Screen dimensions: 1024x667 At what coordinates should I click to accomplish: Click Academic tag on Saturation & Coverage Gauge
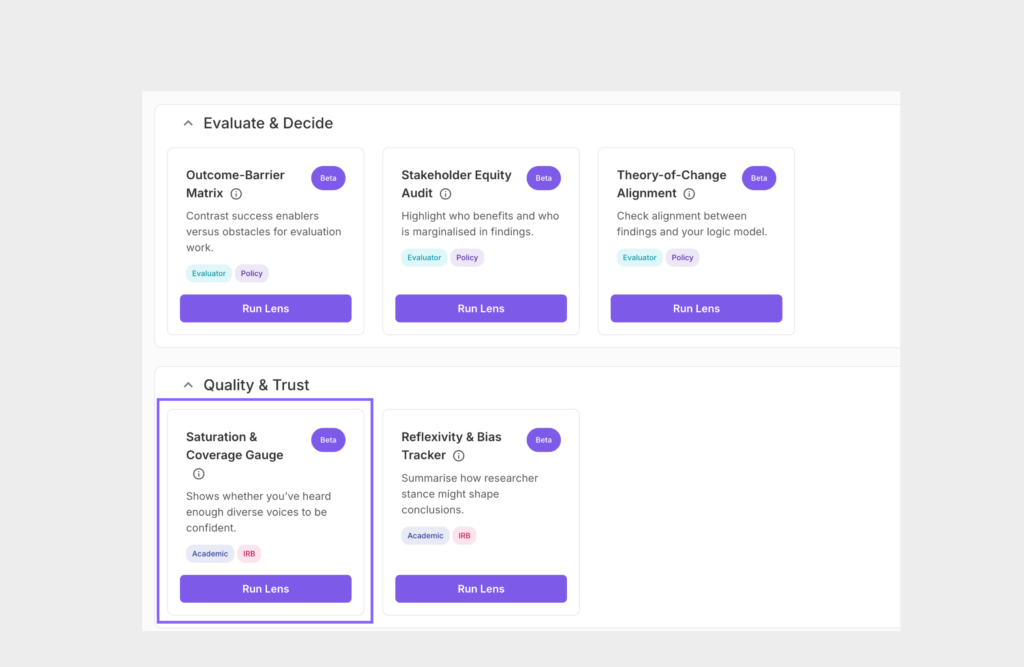click(210, 554)
